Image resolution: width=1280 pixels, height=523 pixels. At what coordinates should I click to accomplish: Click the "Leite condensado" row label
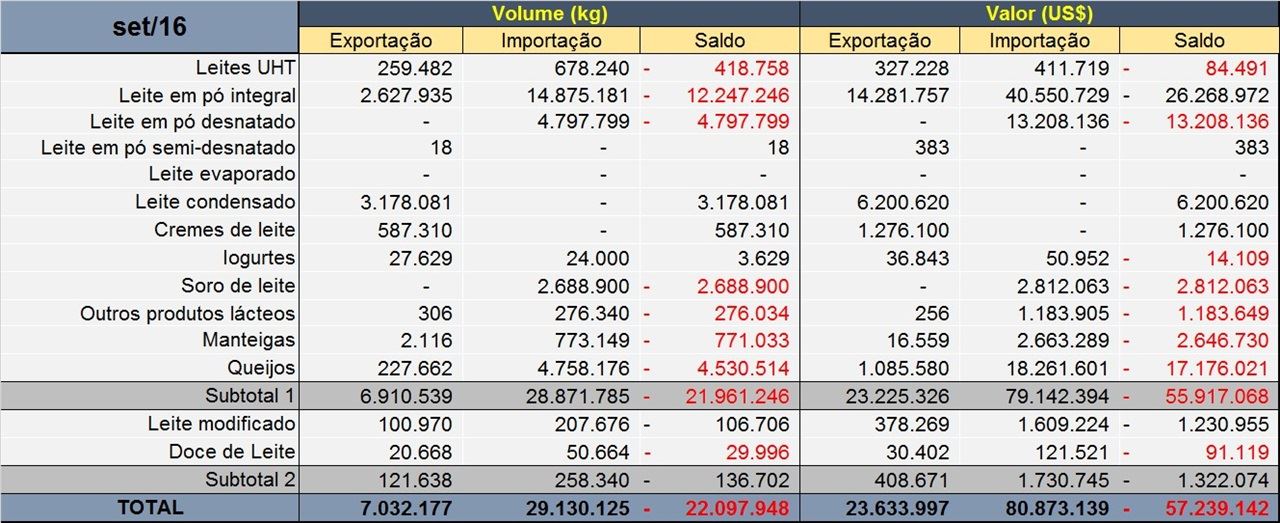[215, 202]
